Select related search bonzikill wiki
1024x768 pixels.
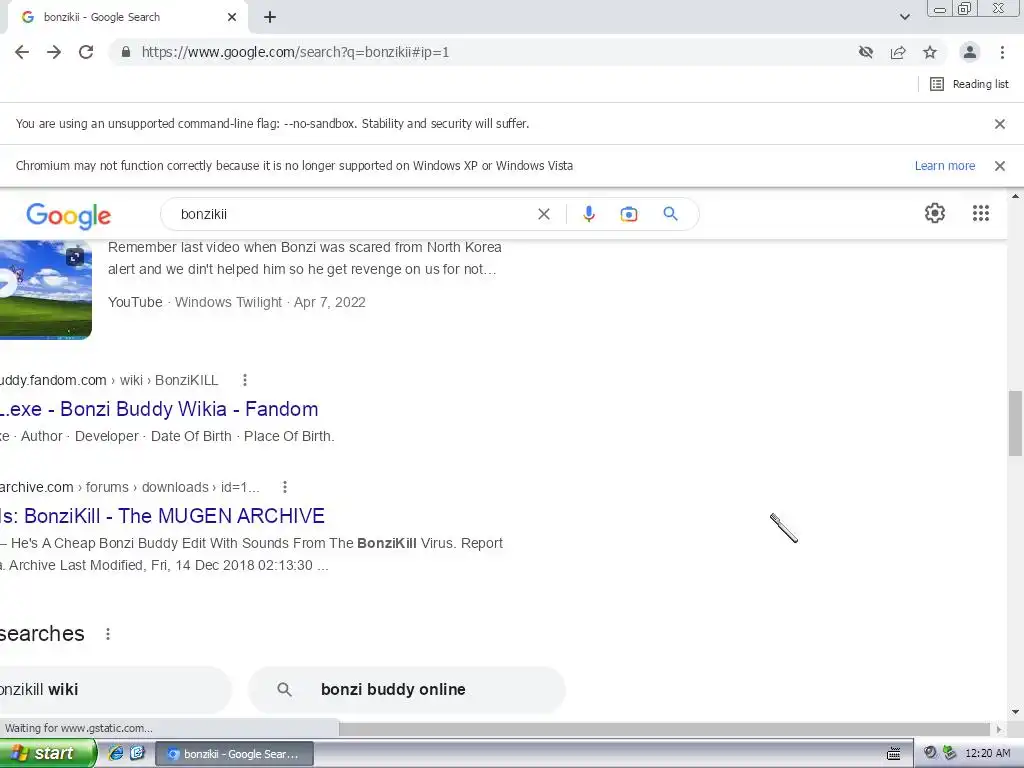[x=116, y=690]
